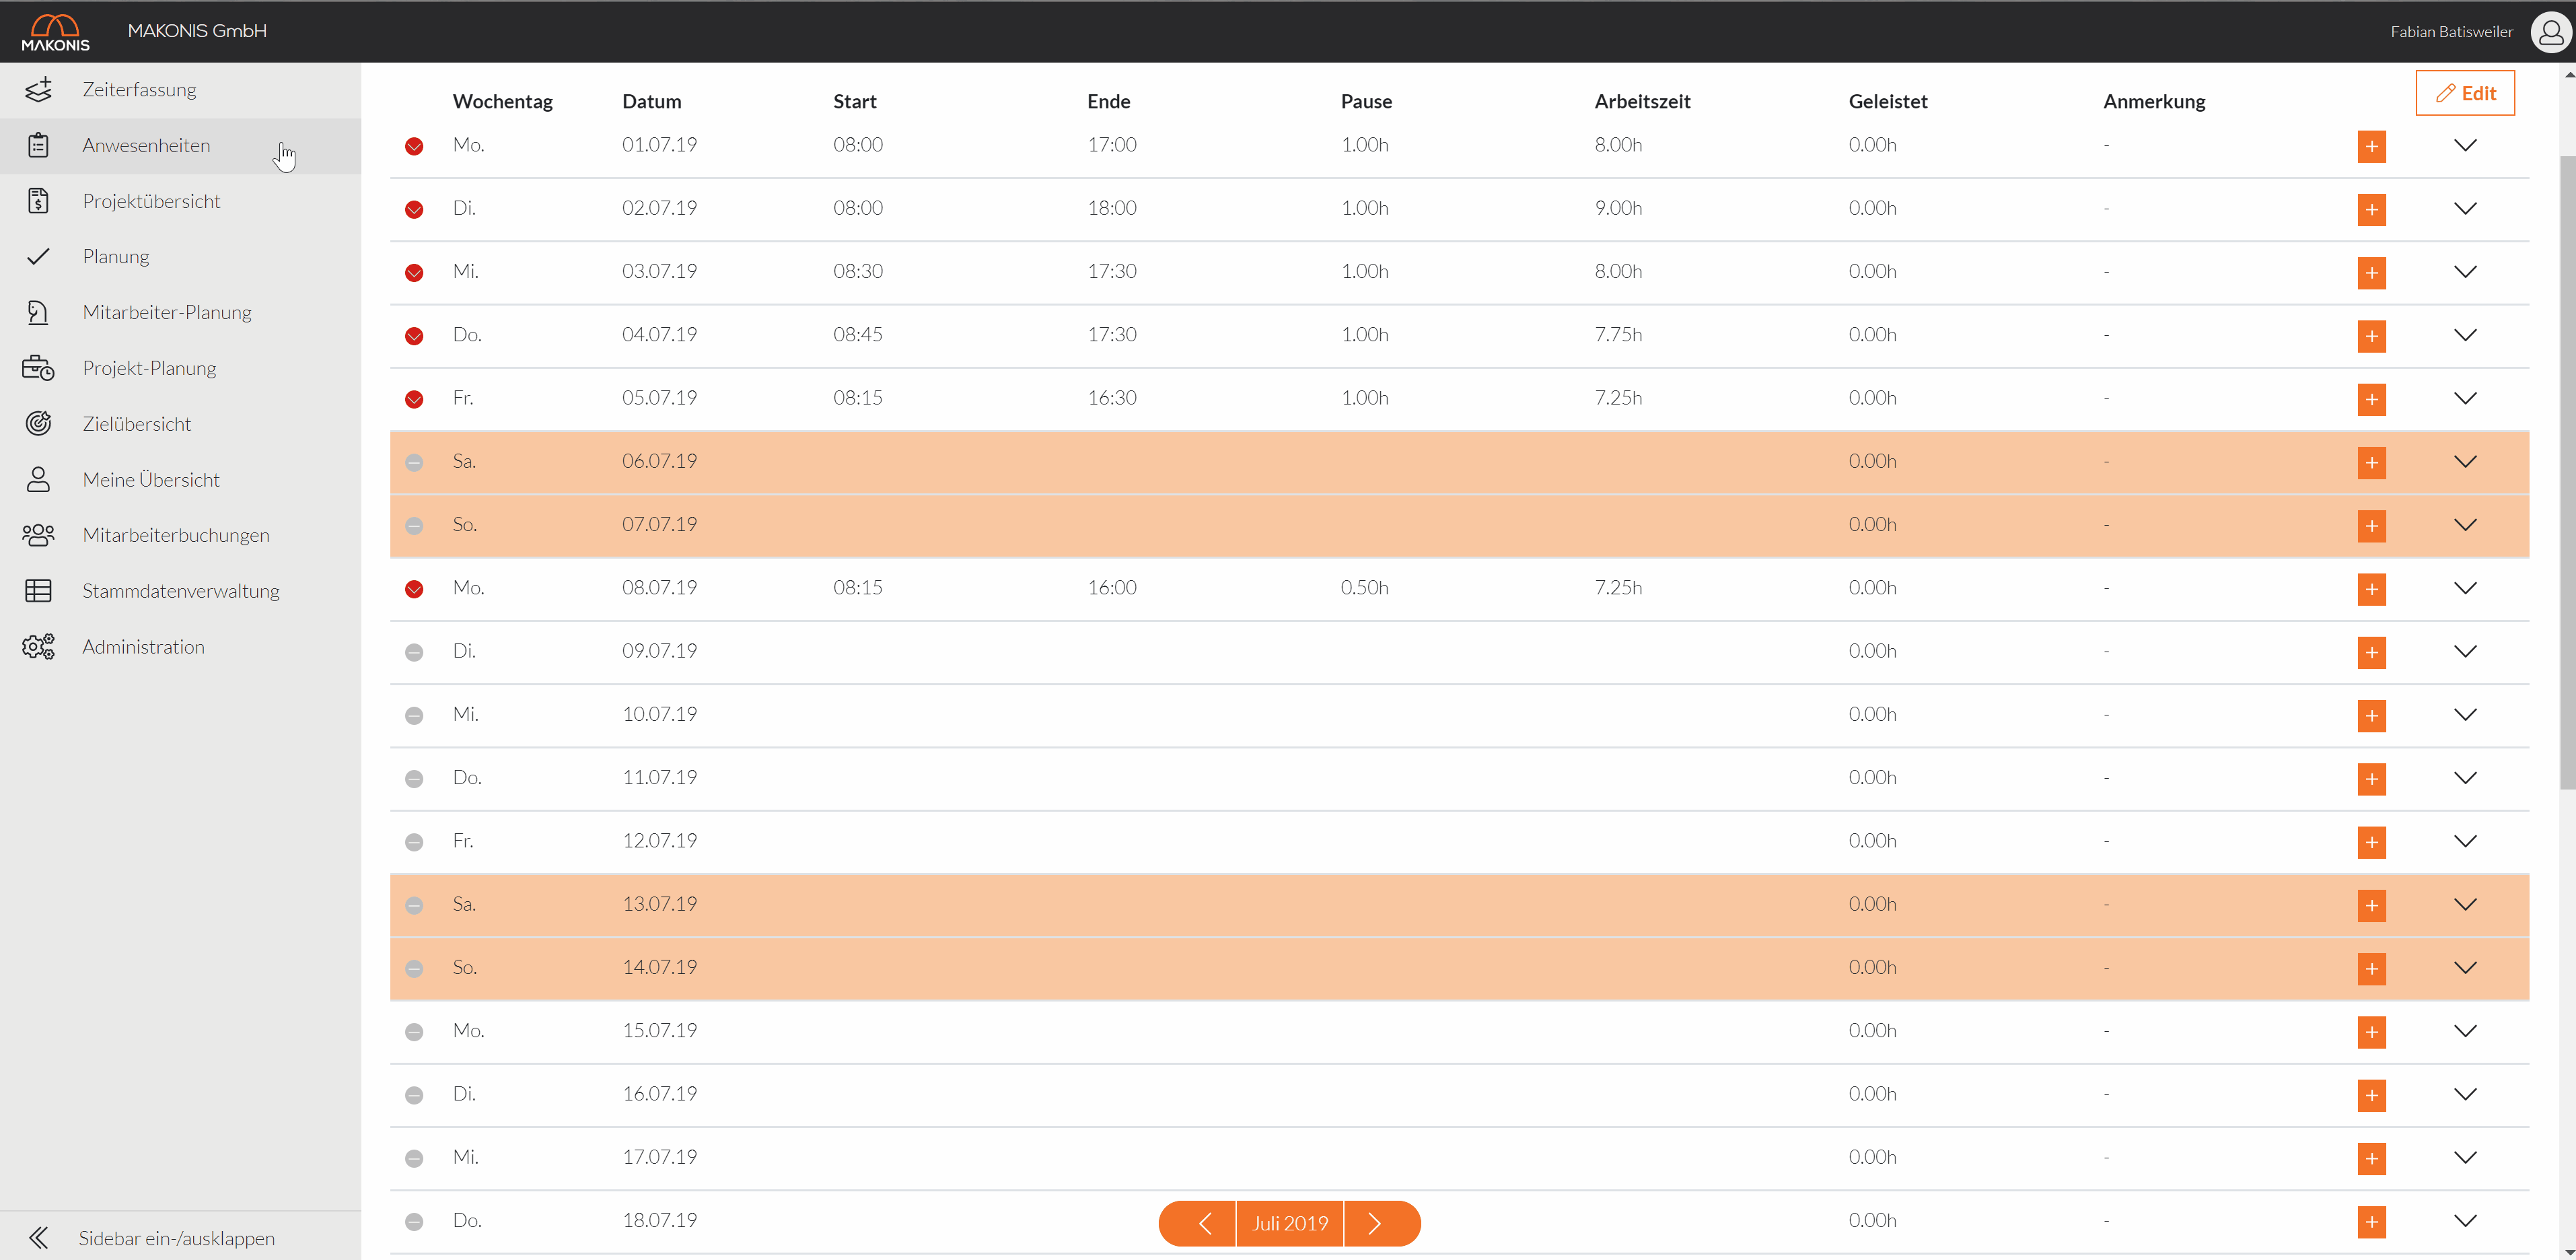
Task: Toggle red status marker for 05.07.19
Action: 414,399
